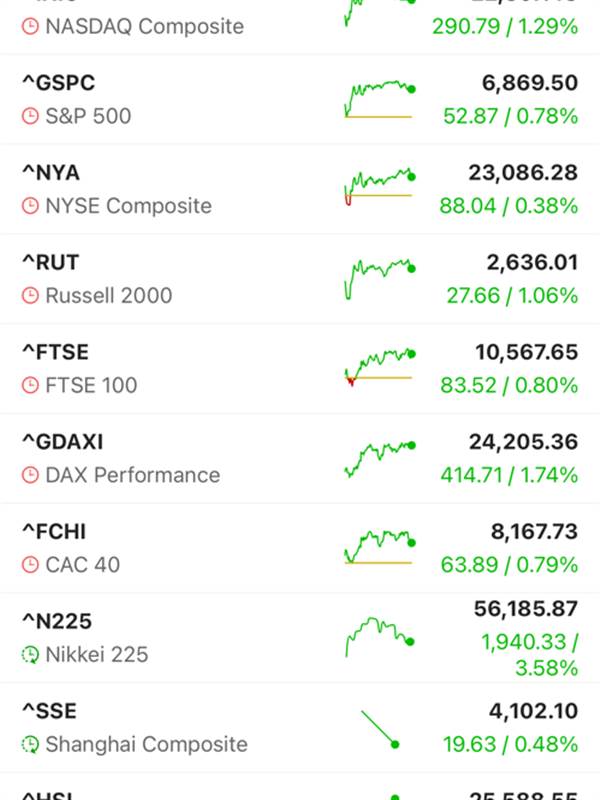
Task: Open the DAX Performance sparkline chart
Action: tap(379, 458)
